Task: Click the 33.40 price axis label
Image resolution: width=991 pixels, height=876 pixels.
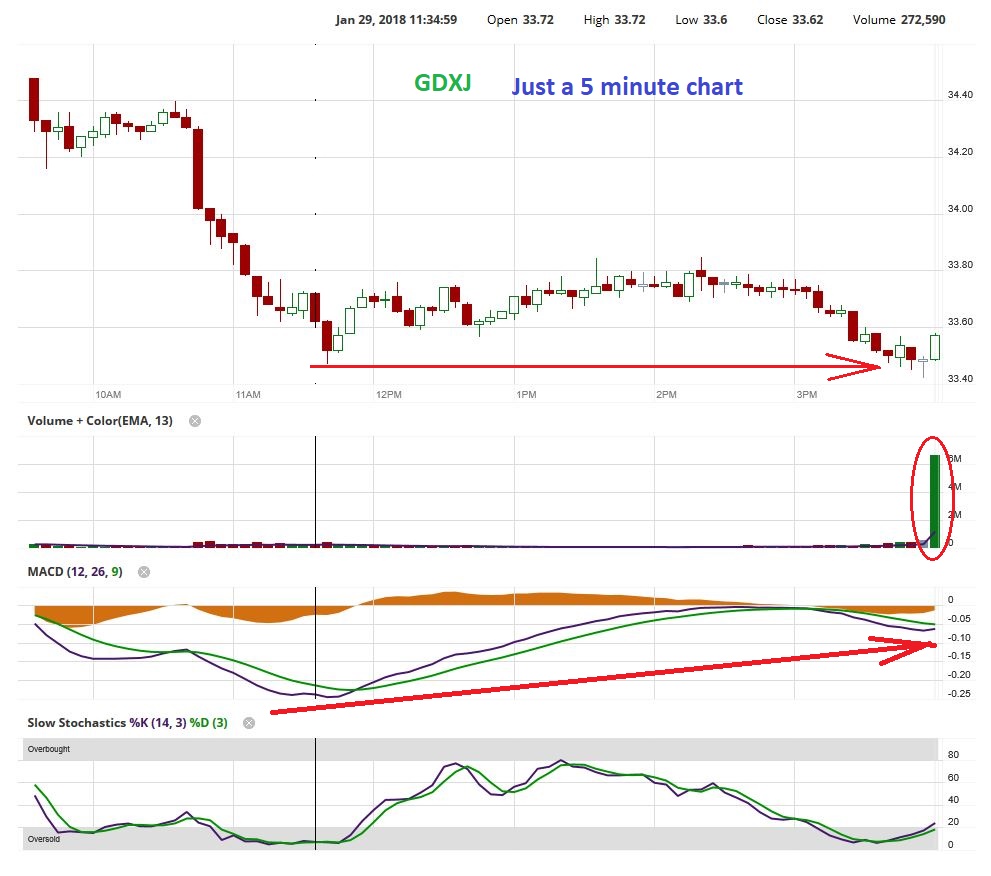Action: [x=960, y=379]
